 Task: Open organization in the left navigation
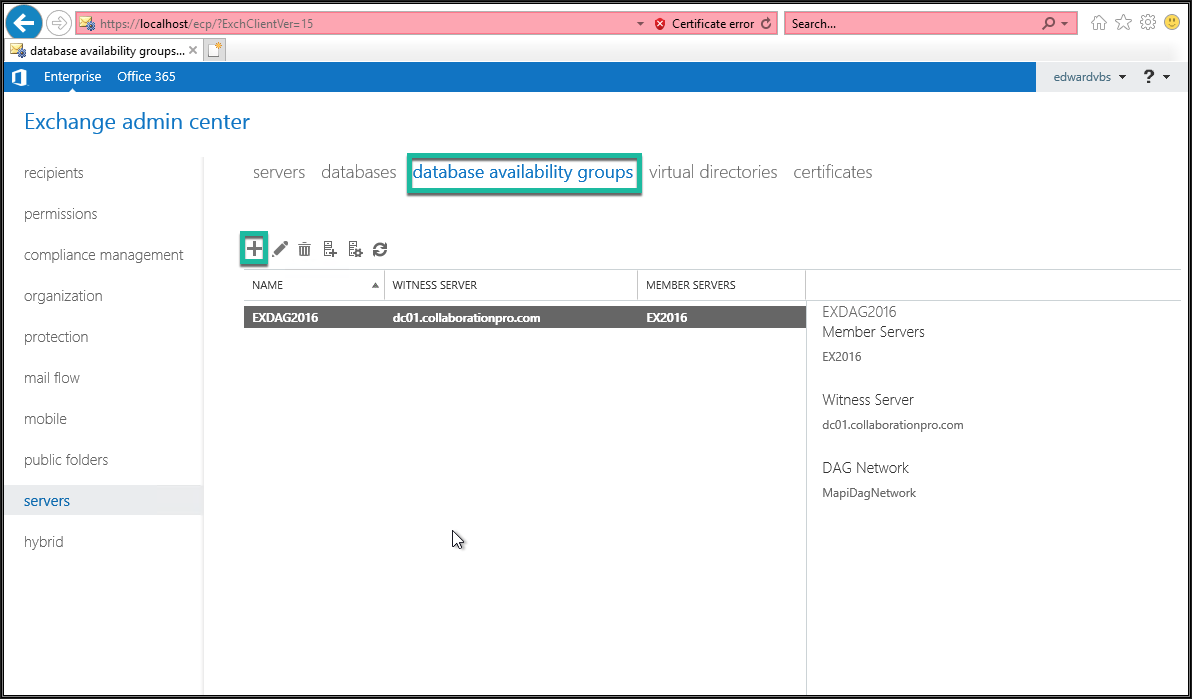(63, 296)
